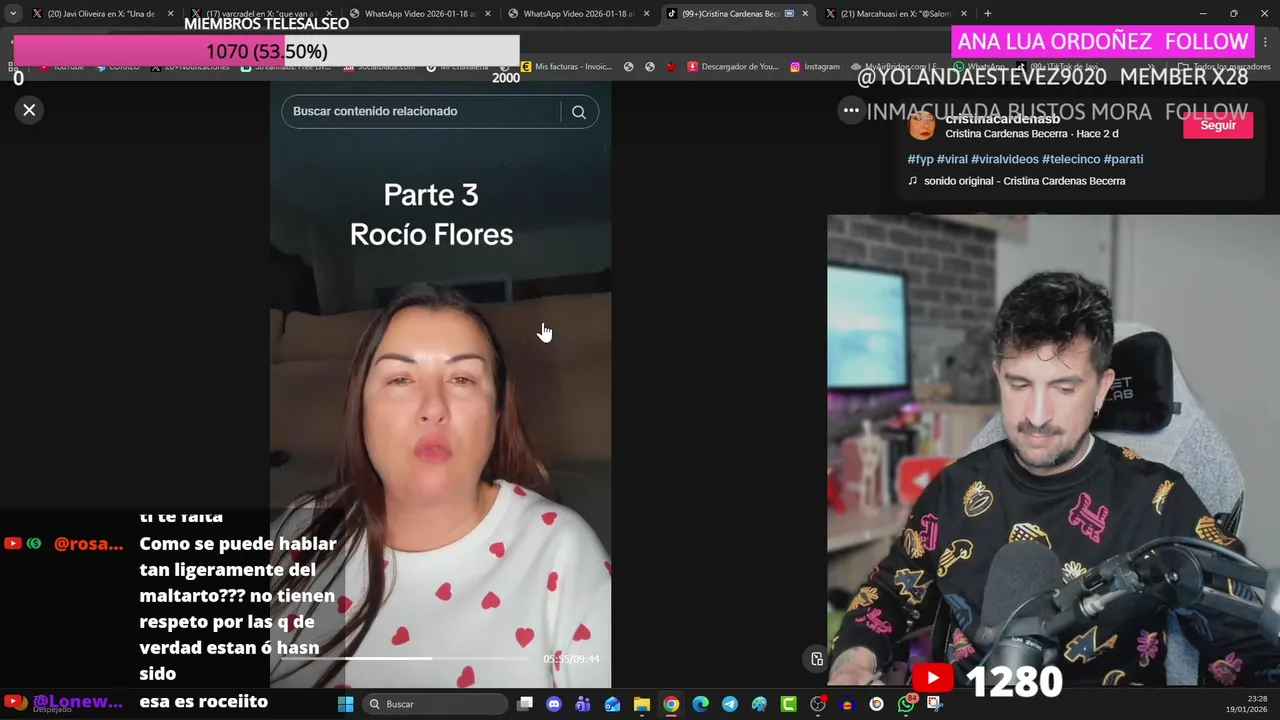This screenshot has height=720, width=1280.
Task: Open Microsoft Edge from the taskbar
Action: click(x=700, y=704)
